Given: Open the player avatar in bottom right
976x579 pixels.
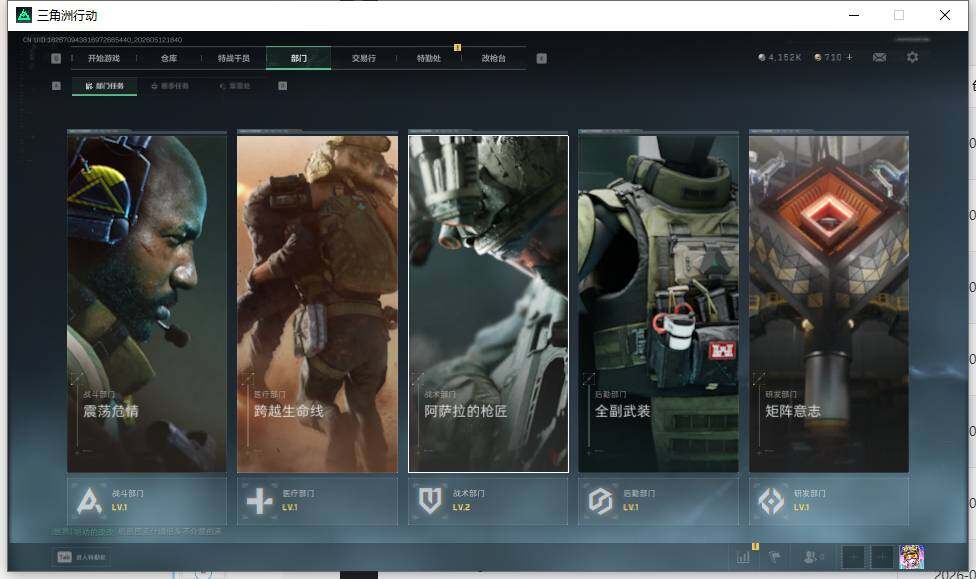Looking at the screenshot, I should [x=911, y=557].
